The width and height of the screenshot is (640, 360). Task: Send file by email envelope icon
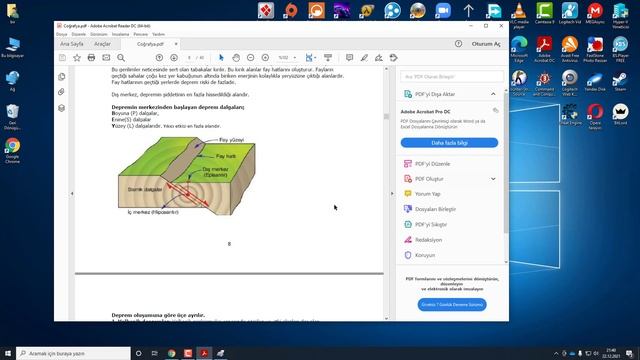click(106, 58)
